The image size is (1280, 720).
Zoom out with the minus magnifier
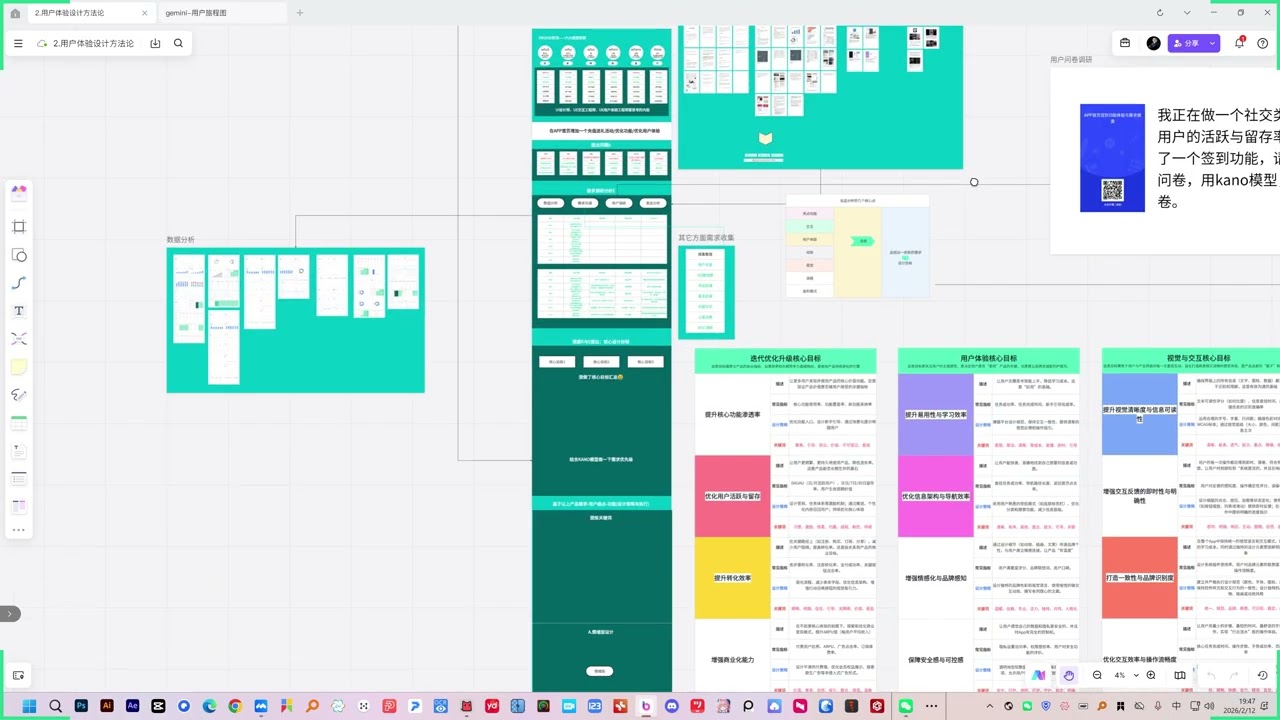click(1097, 675)
